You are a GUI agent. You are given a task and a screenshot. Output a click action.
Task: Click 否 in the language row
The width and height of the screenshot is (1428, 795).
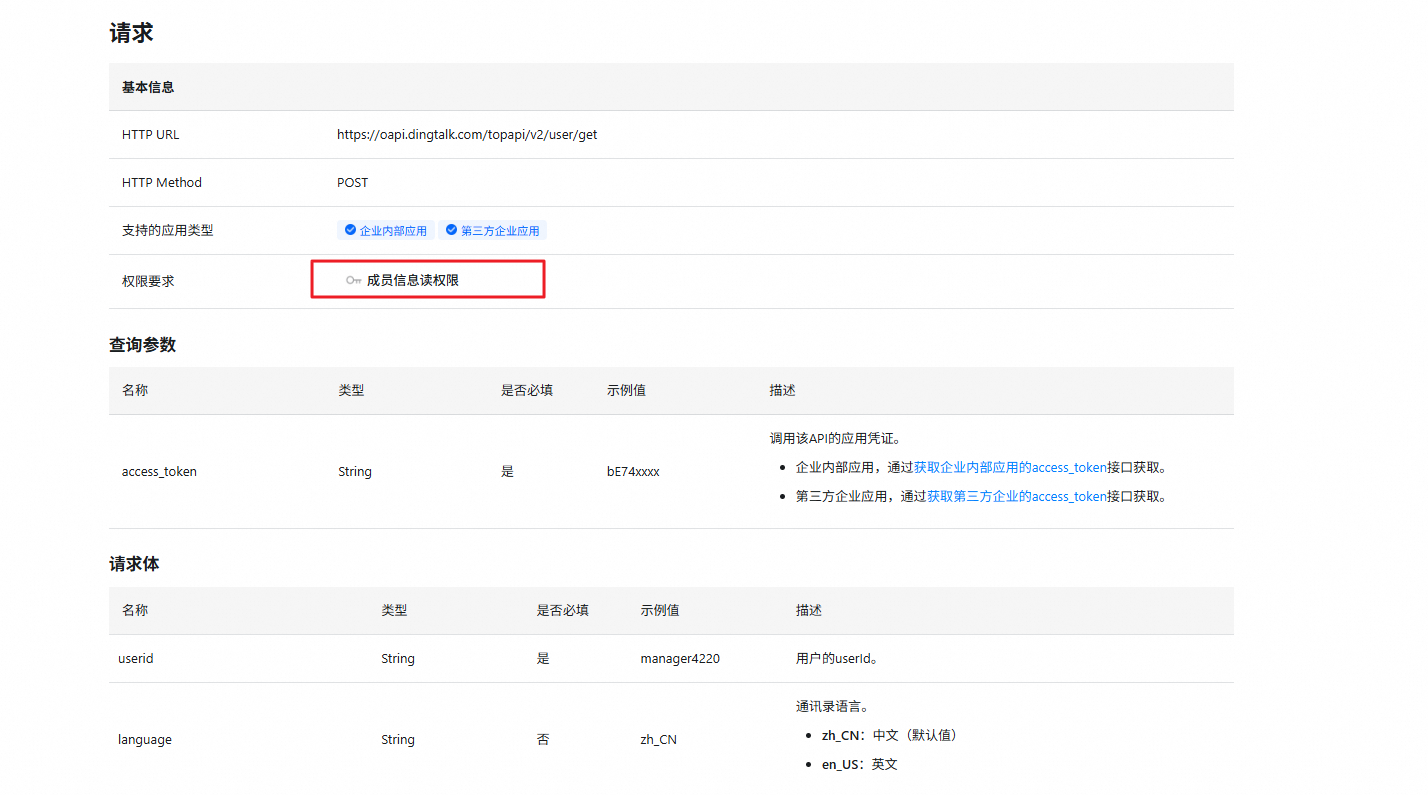coord(543,740)
